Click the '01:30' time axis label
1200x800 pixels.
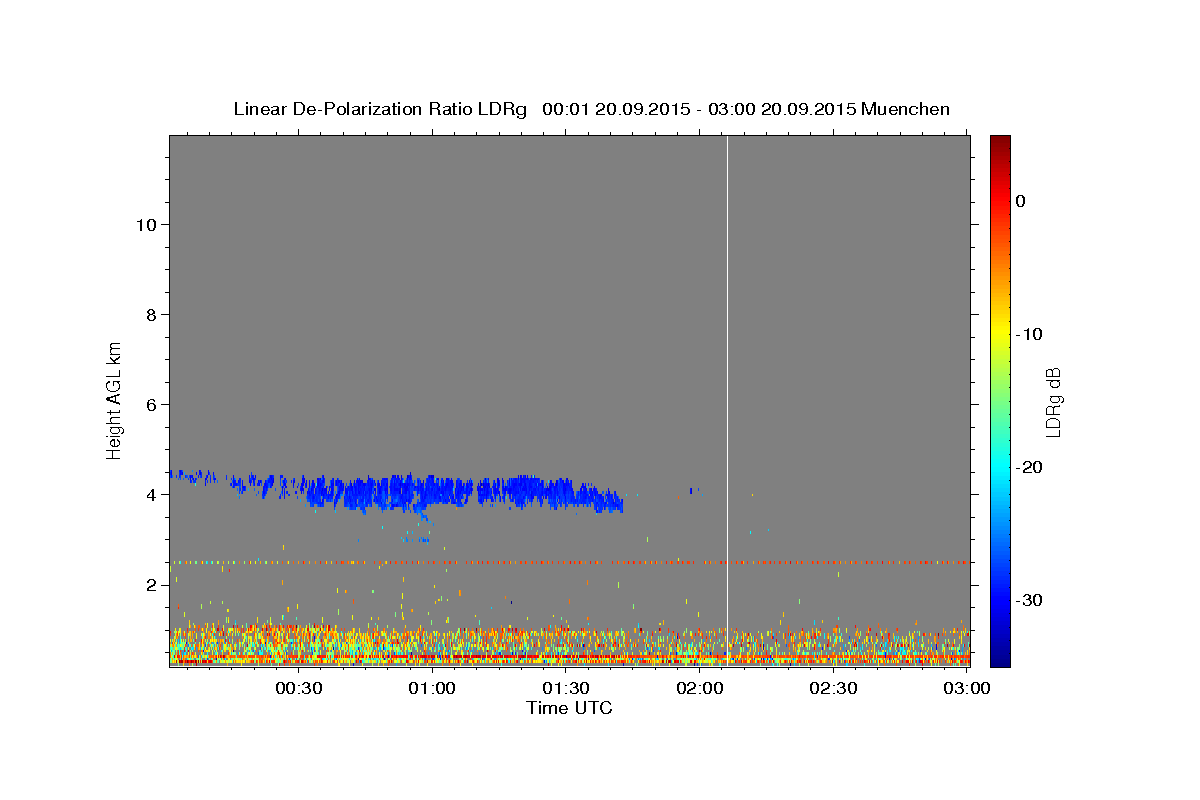click(x=566, y=689)
